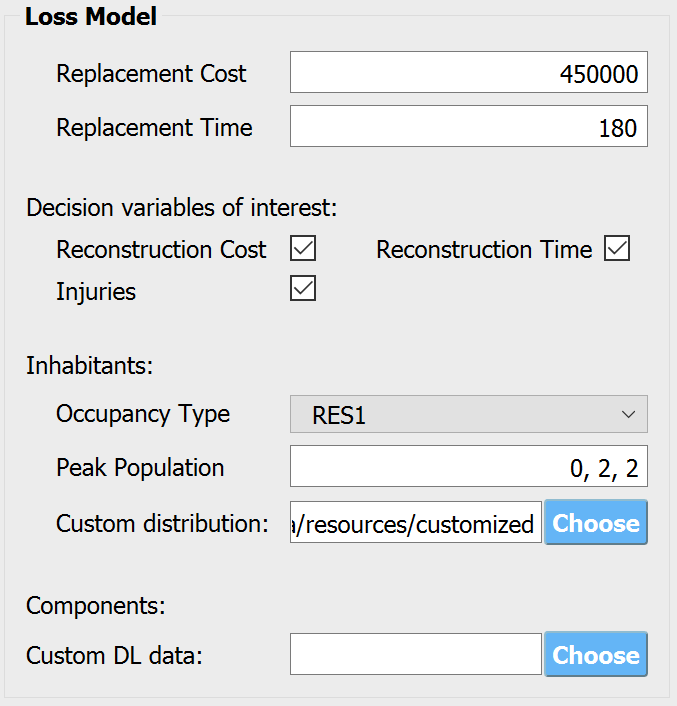Disable the Injuries checkbox

pyautogui.click(x=302, y=288)
